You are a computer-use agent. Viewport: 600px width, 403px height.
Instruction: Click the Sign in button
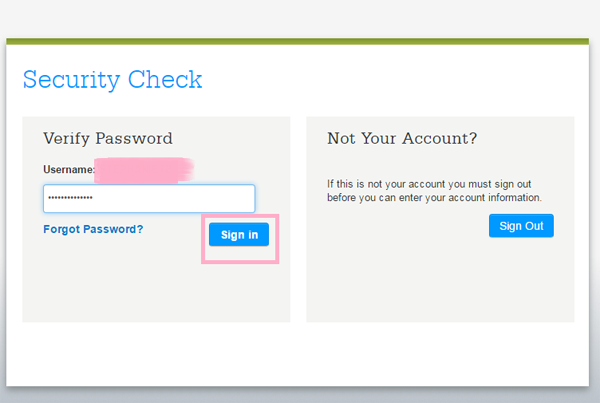tap(240, 235)
